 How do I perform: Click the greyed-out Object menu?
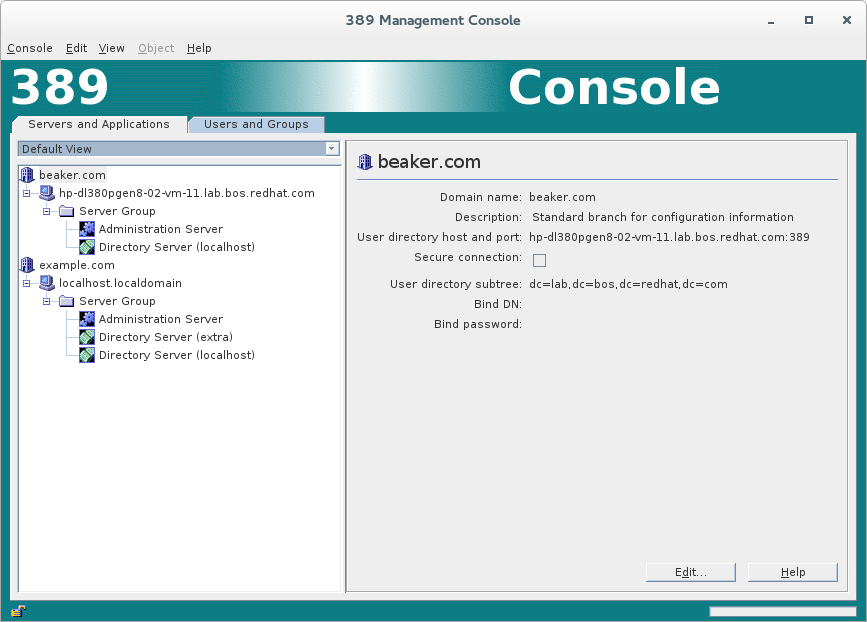[156, 48]
